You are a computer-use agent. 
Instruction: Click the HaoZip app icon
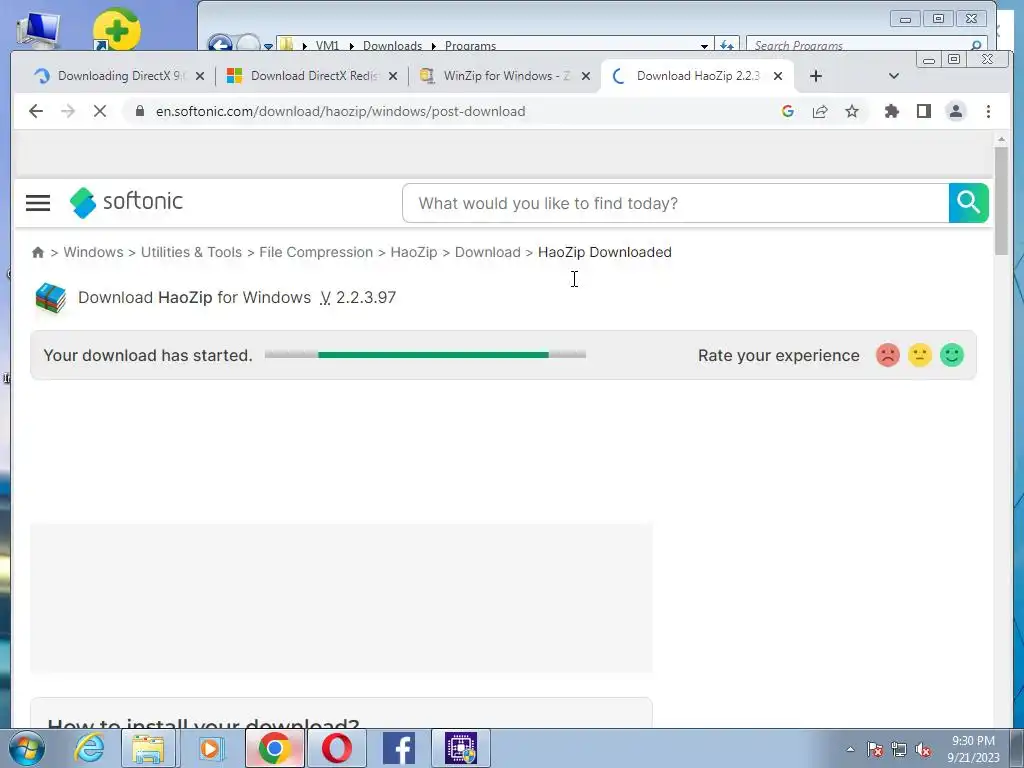tap(51, 298)
